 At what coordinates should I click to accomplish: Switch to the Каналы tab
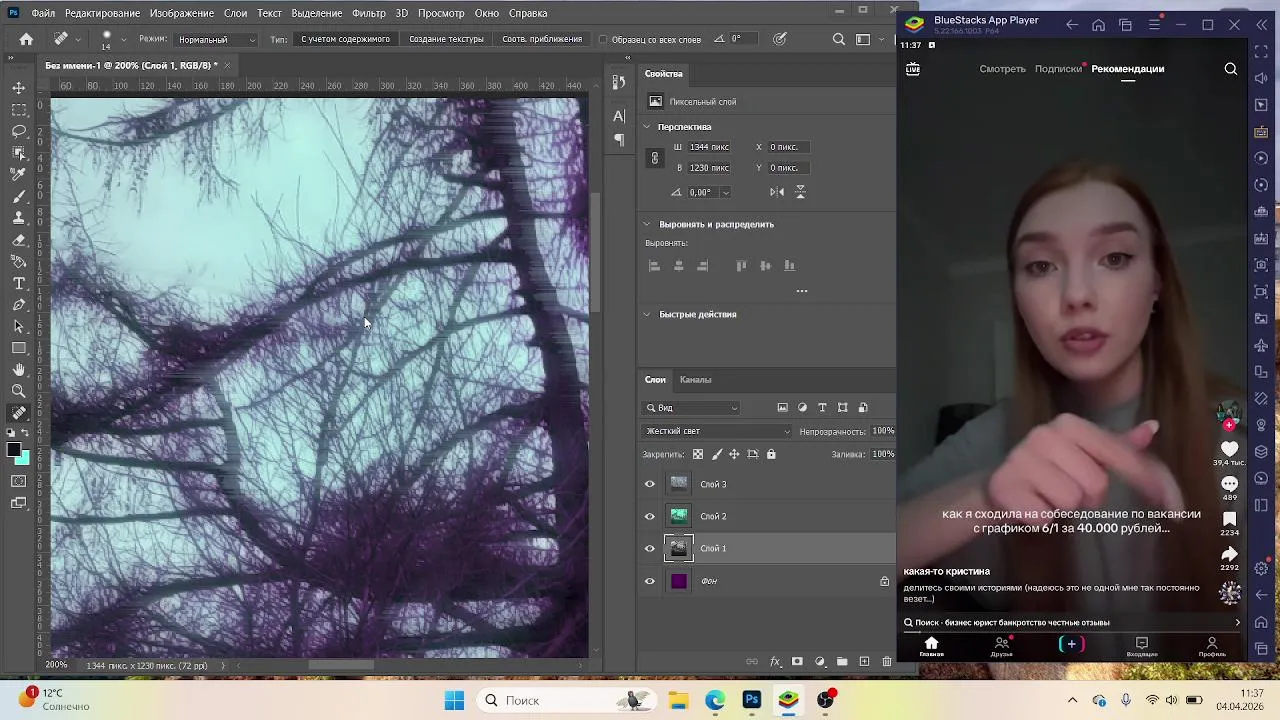[696, 380]
